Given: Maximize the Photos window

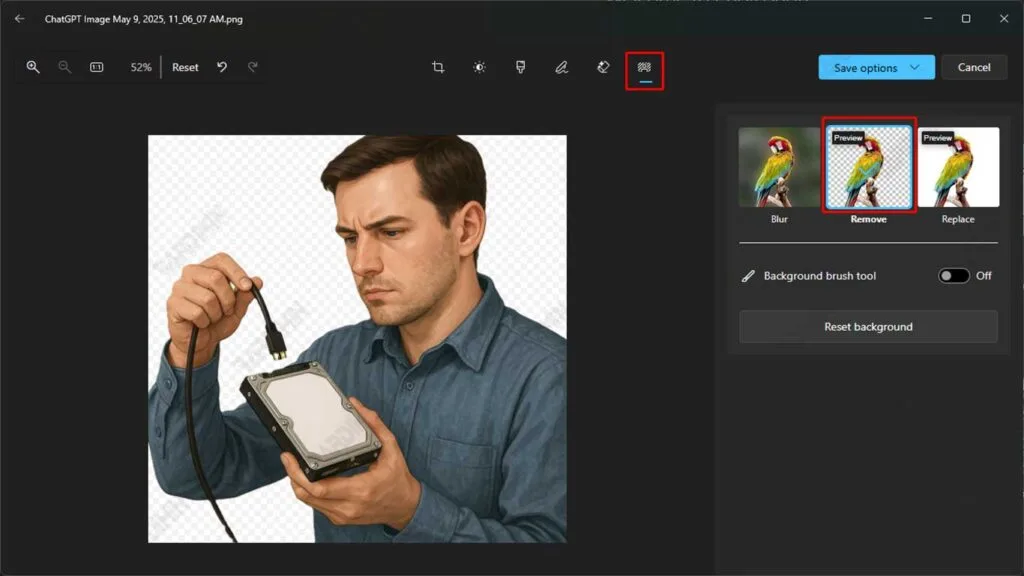Looking at the screenshot, I should tap(966, 18).
